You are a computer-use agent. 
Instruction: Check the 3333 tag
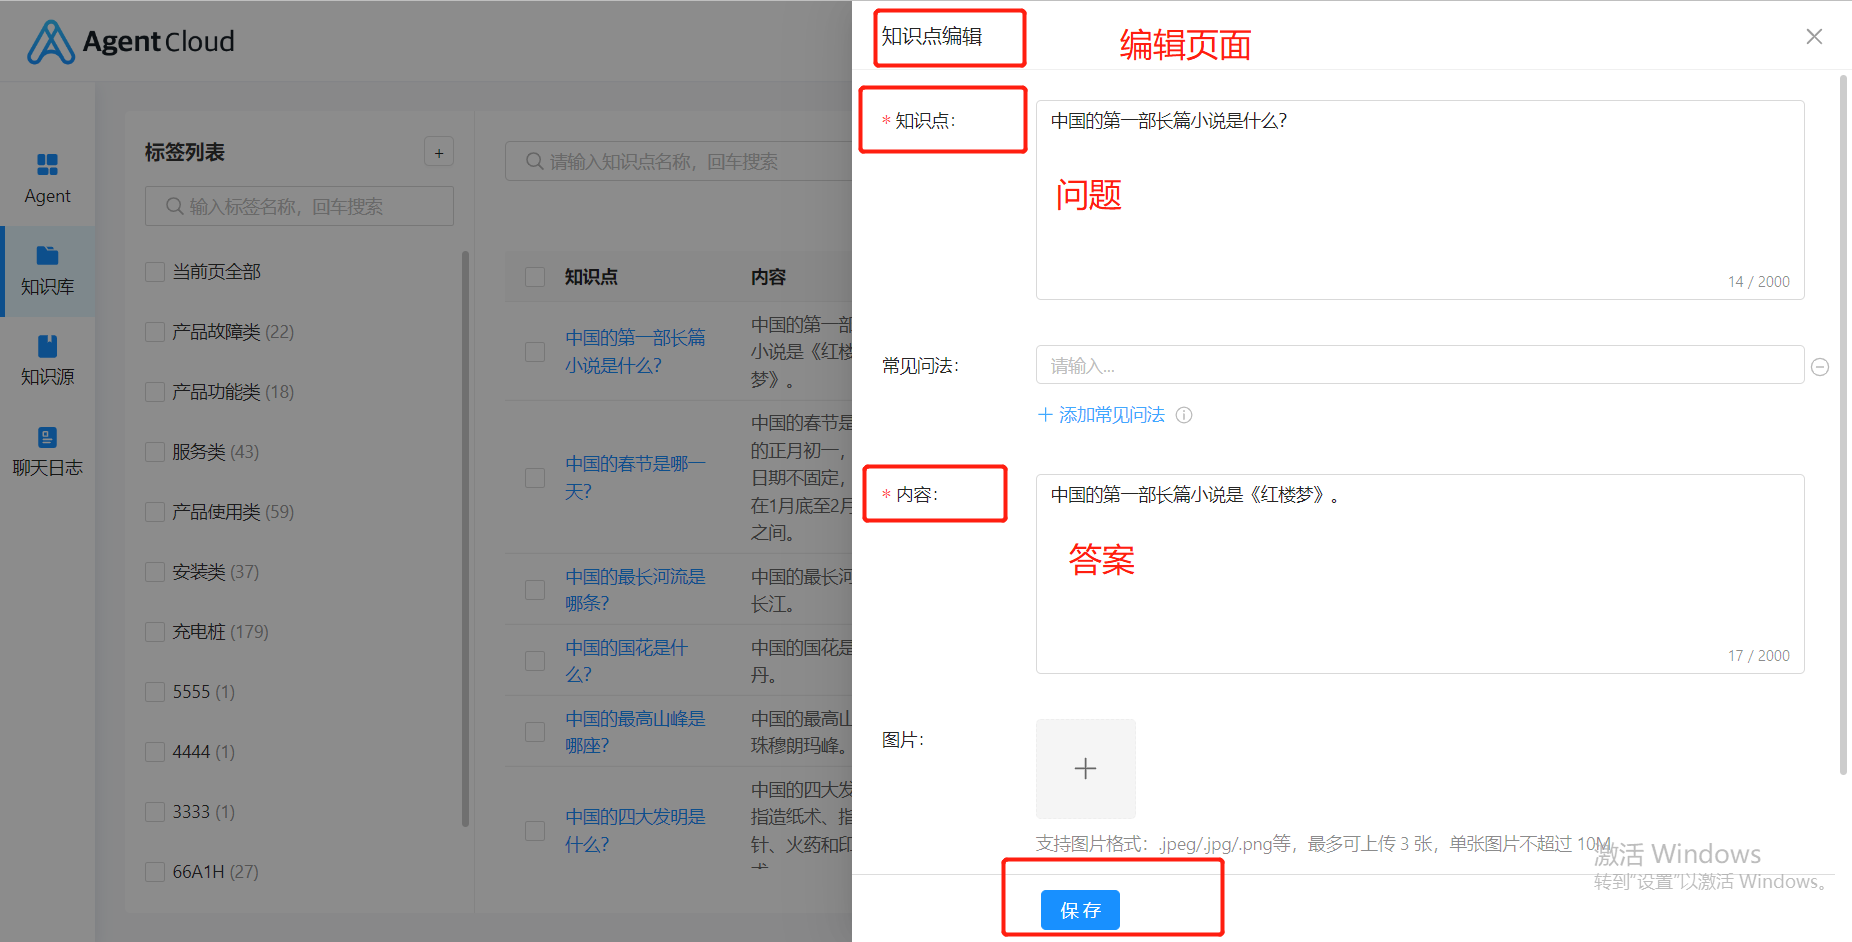155,812
